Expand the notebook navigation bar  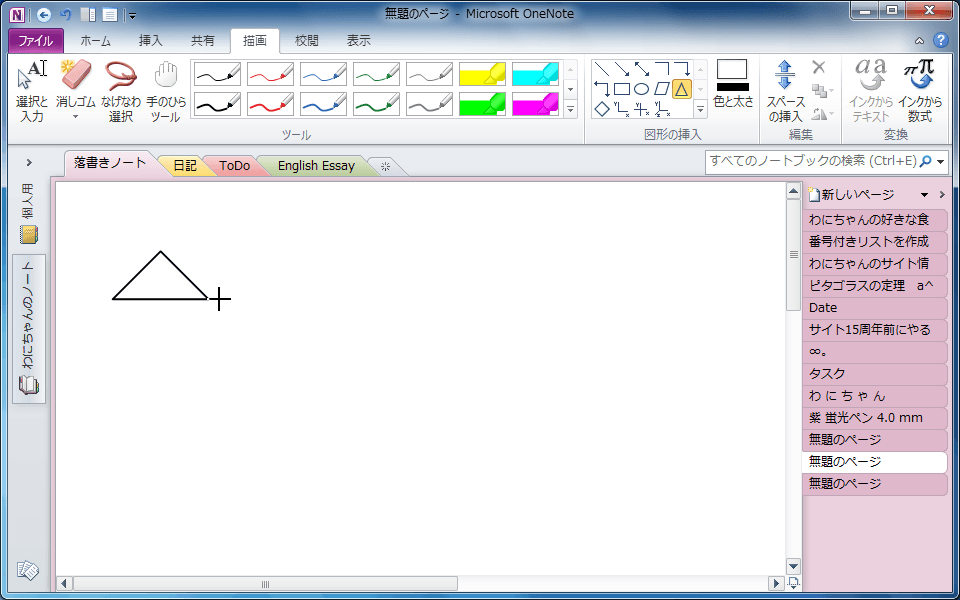point(29,162)
